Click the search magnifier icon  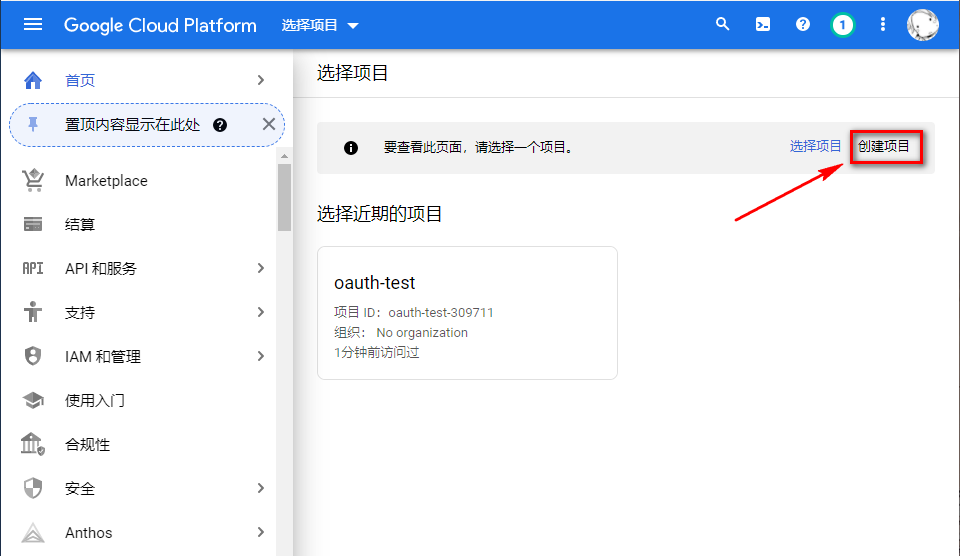click(x=722, y=24)
